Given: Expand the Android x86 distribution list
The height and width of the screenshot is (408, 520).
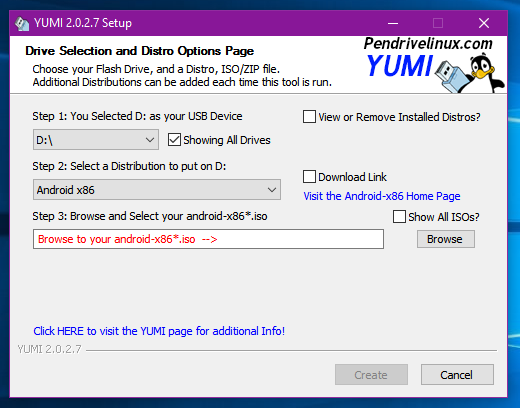Looking at the screenshot, I should coord(157,190).
